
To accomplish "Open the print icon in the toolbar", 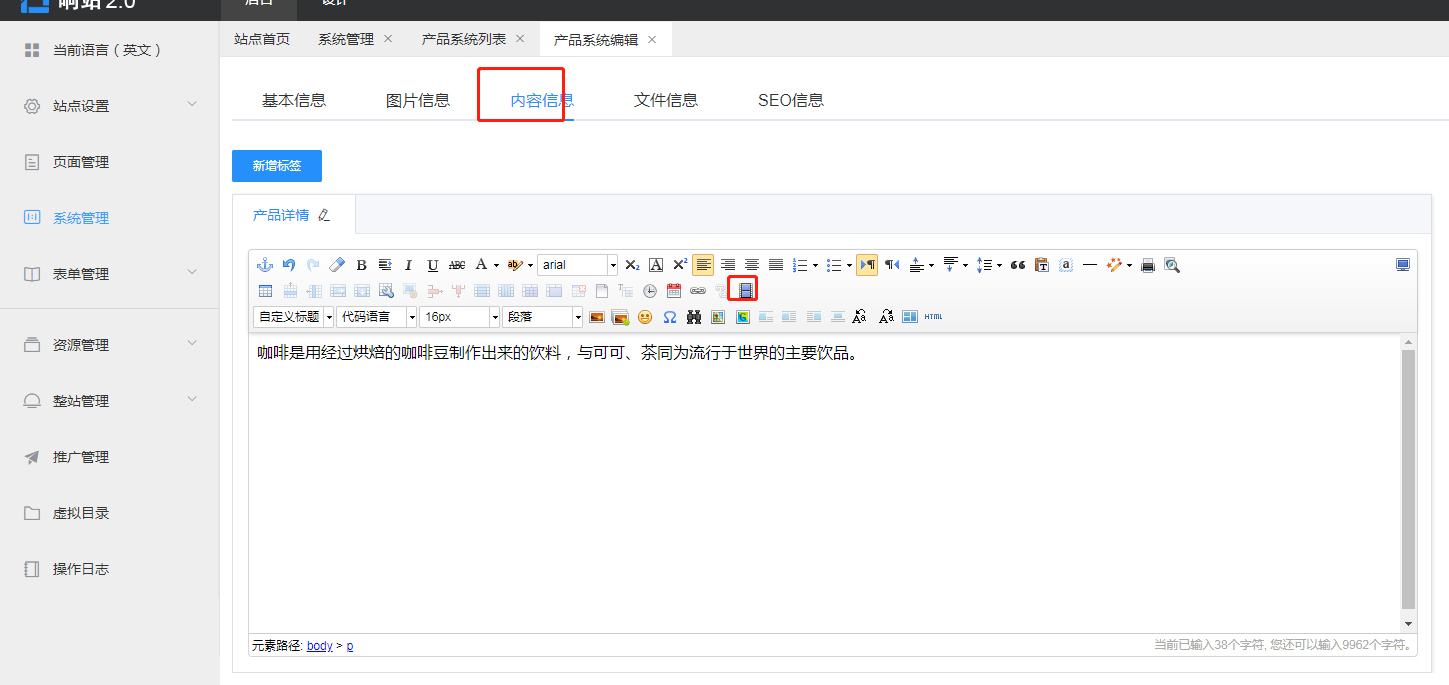I will point(1148,265).
